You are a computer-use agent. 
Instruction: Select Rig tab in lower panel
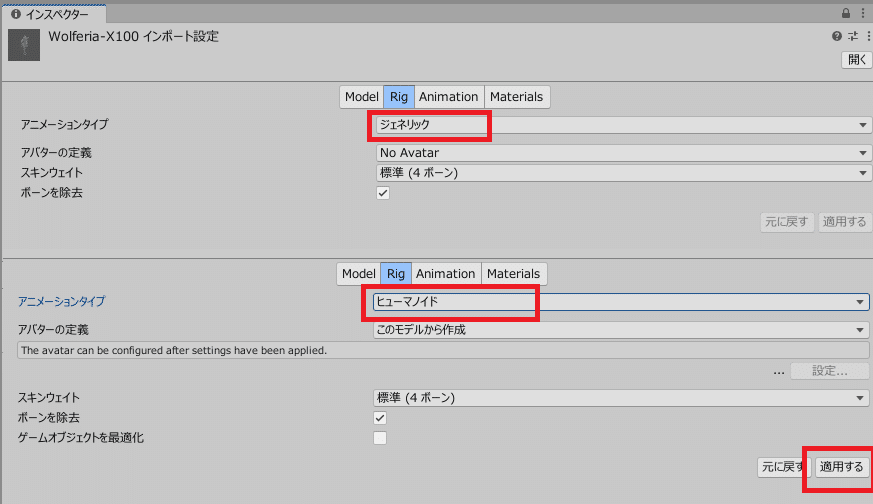point(396,274)
